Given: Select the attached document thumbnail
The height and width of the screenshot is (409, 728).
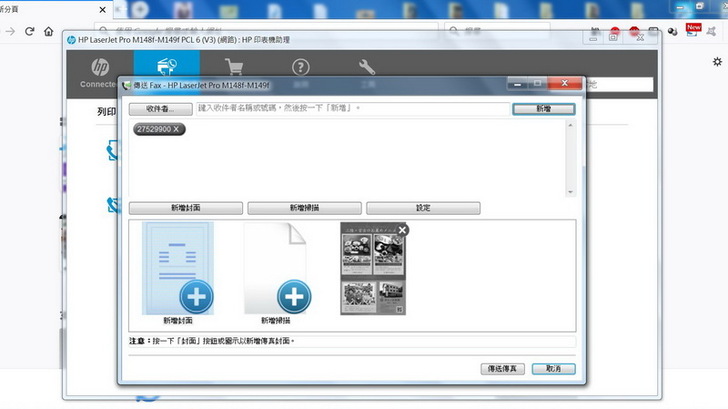Looking at the screenshot, I should coord(373,269).
